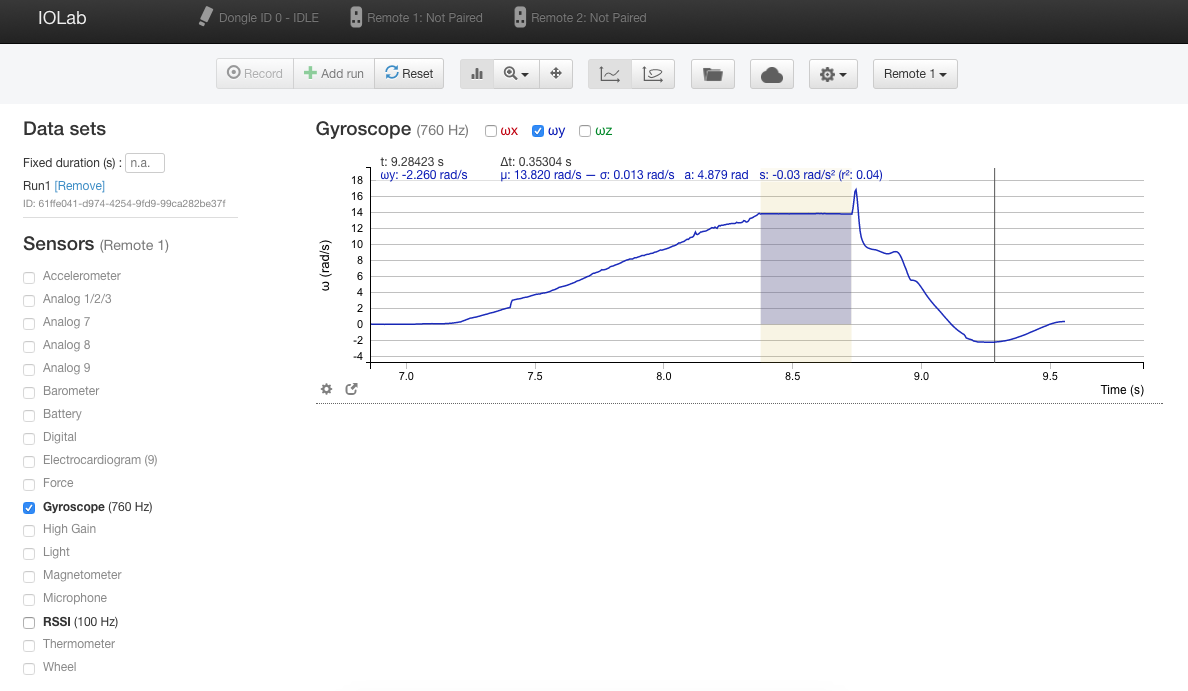
Task: Click the Fixed duration input field
Action: coord(145,163)
